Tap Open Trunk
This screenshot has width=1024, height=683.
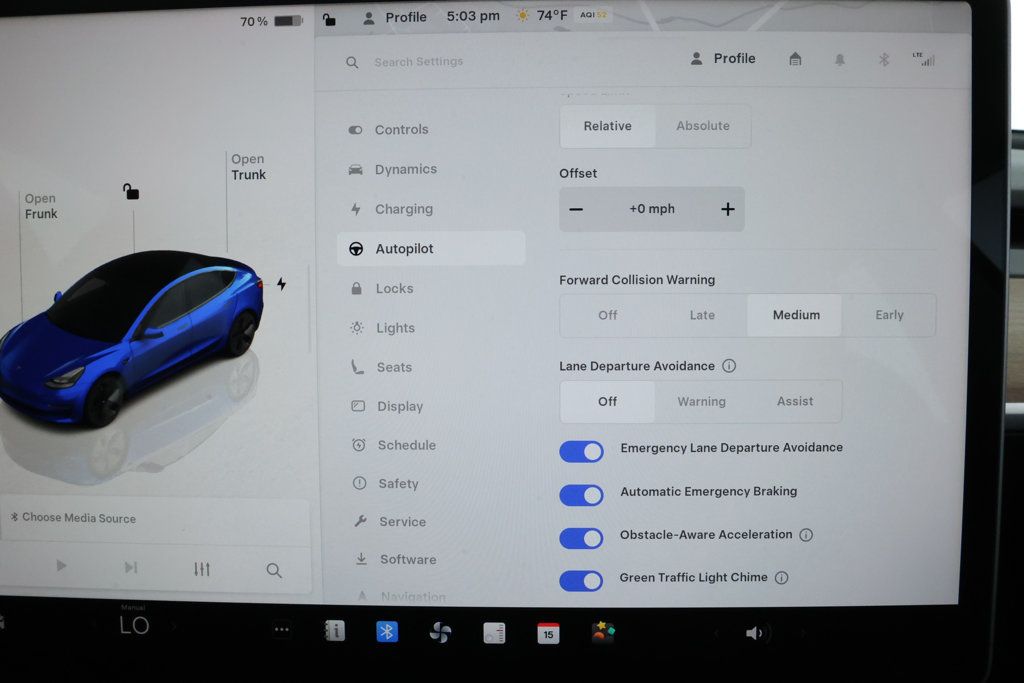(248, 167)
